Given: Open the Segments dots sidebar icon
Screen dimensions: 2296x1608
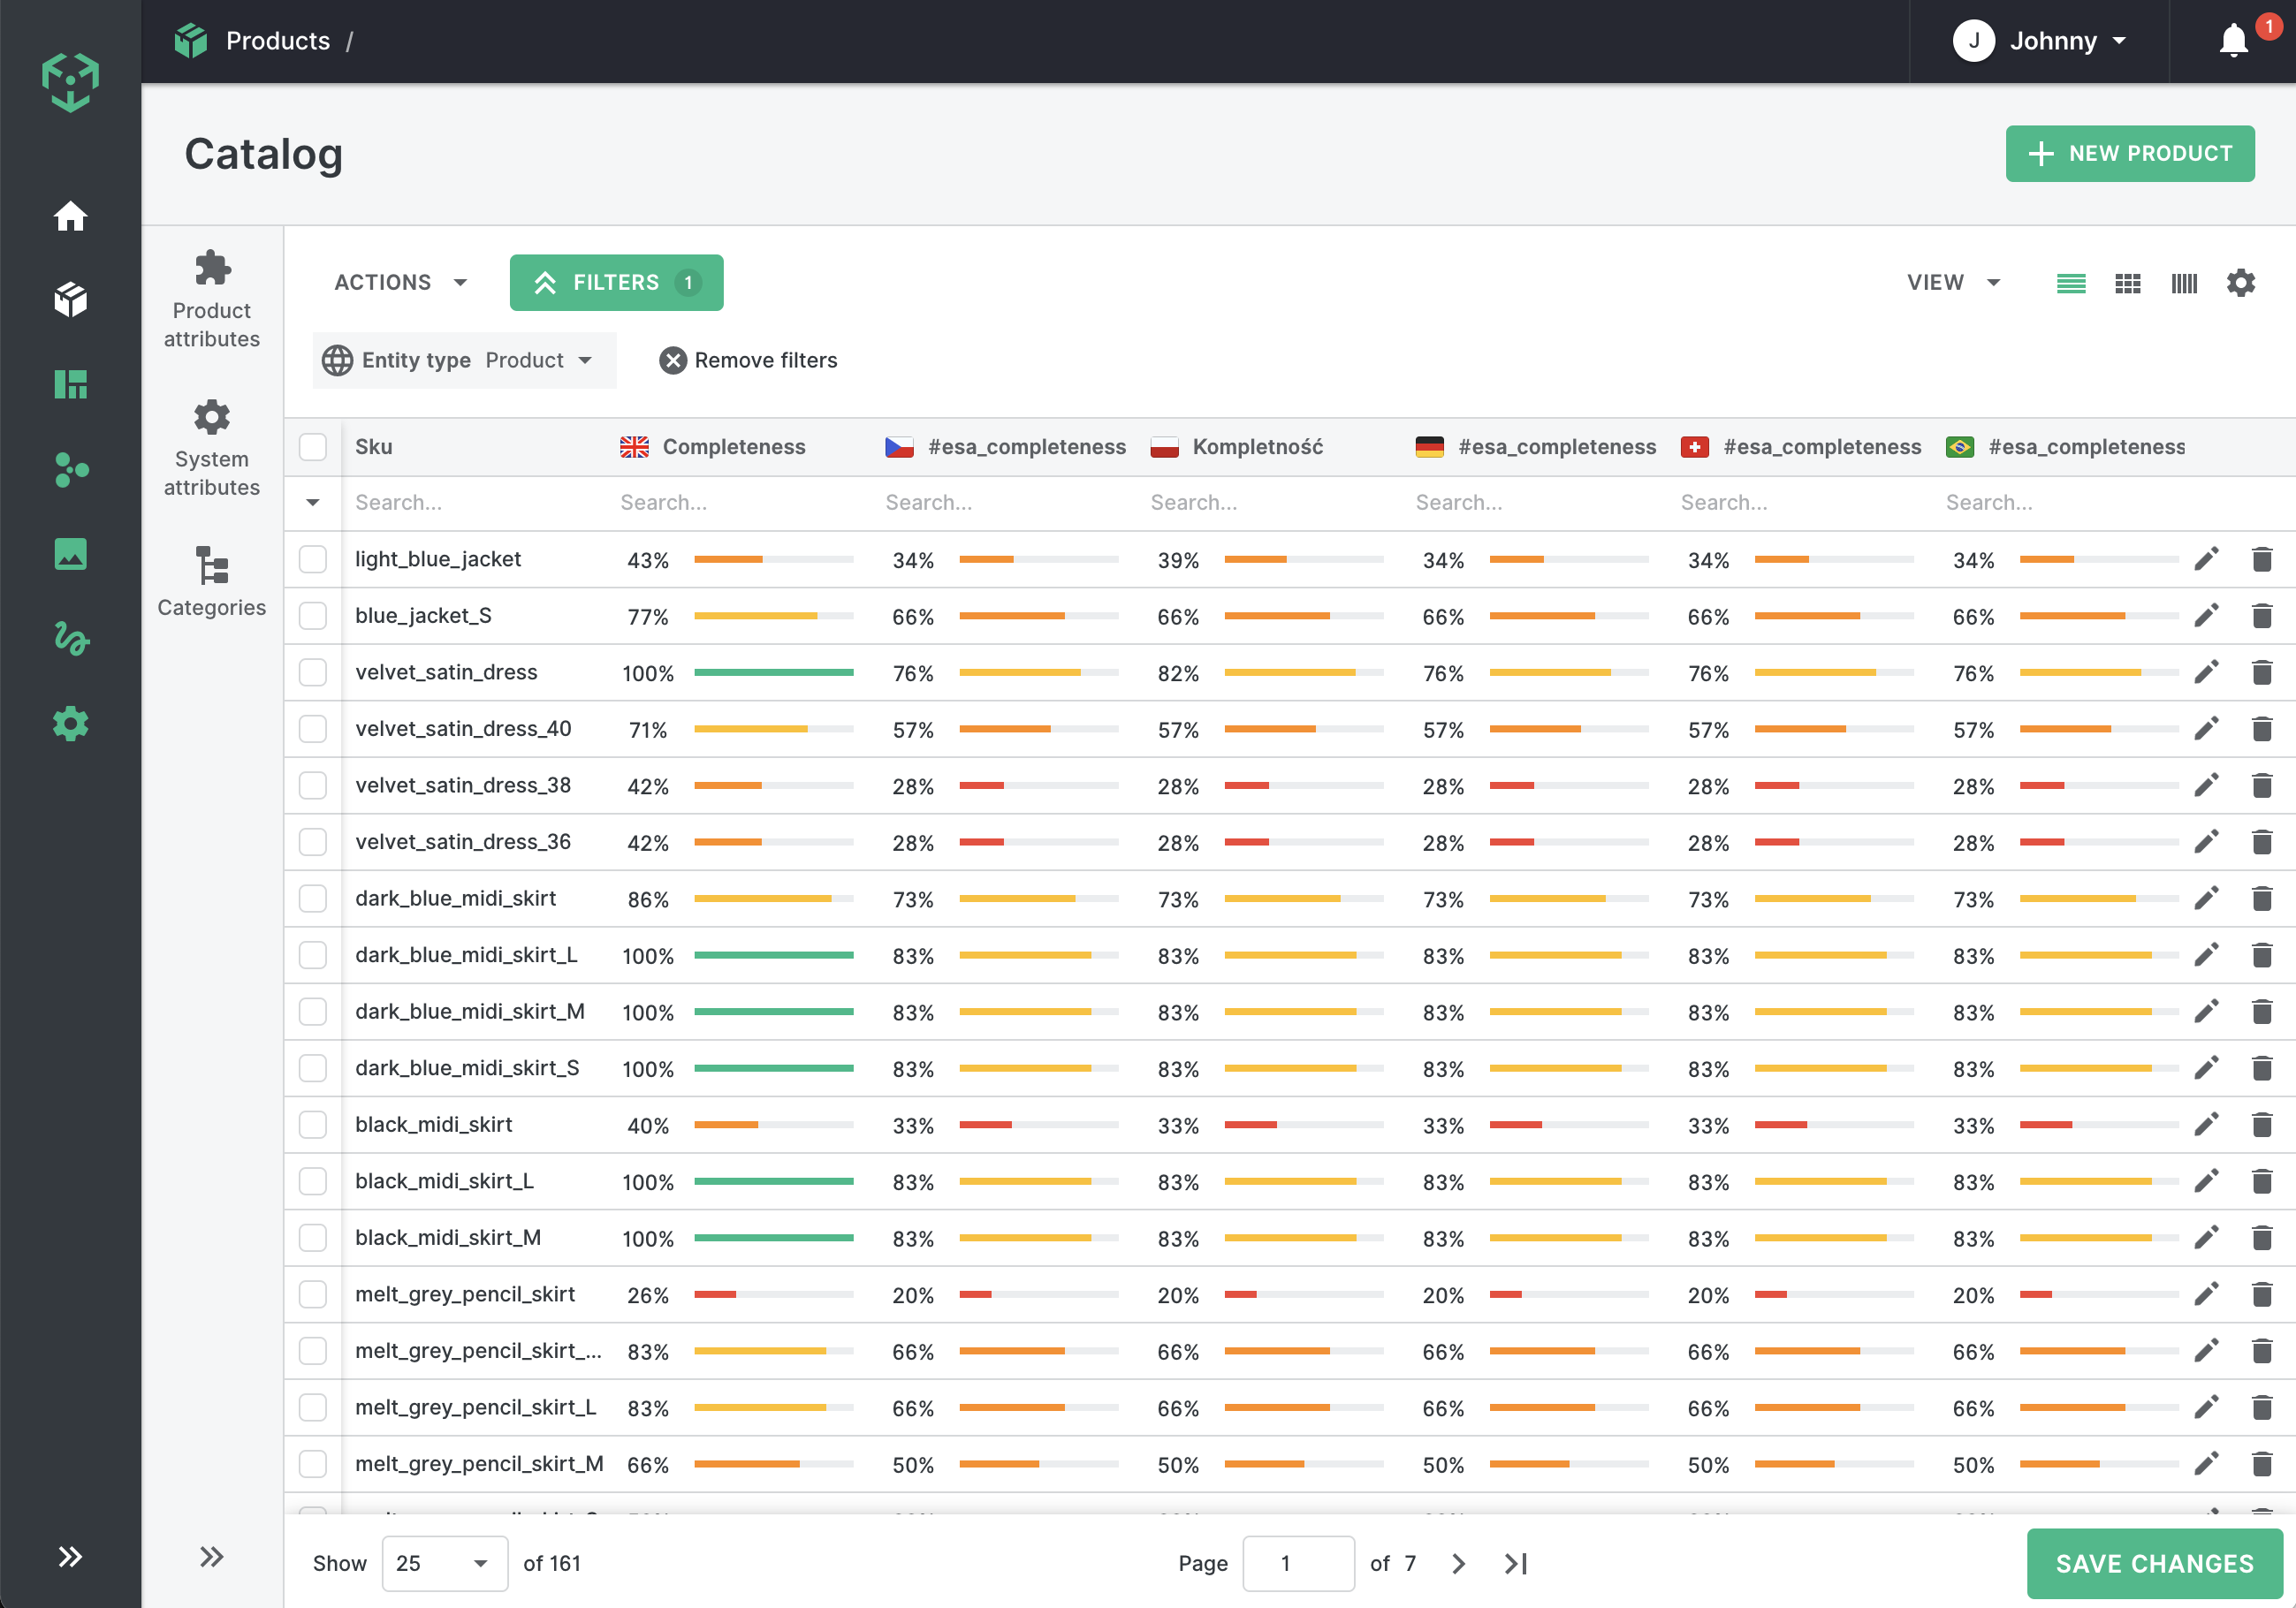Looking at the screenshot, I should [70, 469].
